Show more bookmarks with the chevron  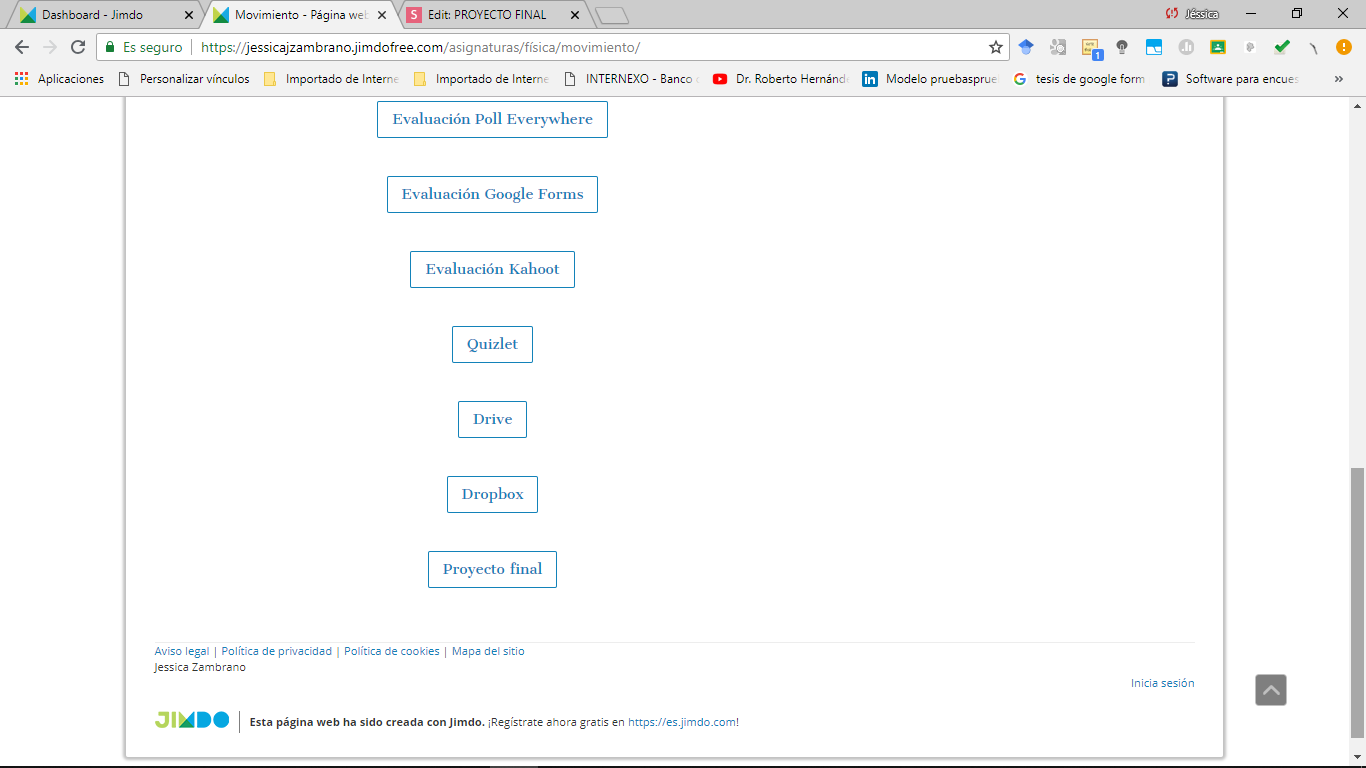click(1339, 79)
